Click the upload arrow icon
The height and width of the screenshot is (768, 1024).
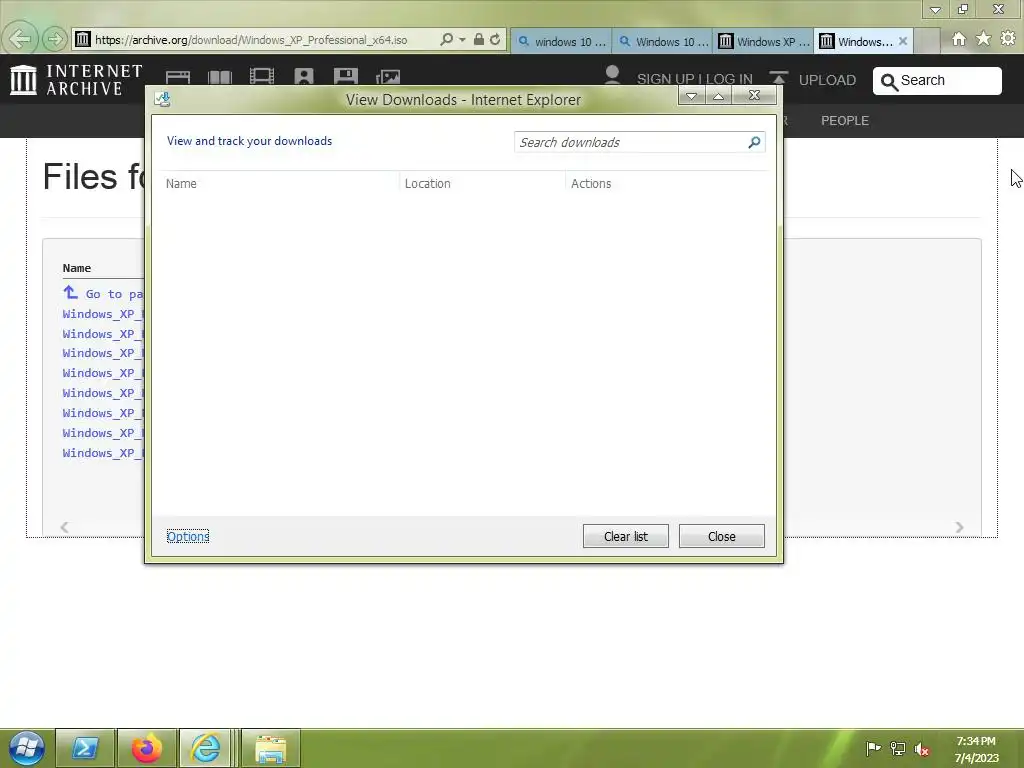coord(778,78)
